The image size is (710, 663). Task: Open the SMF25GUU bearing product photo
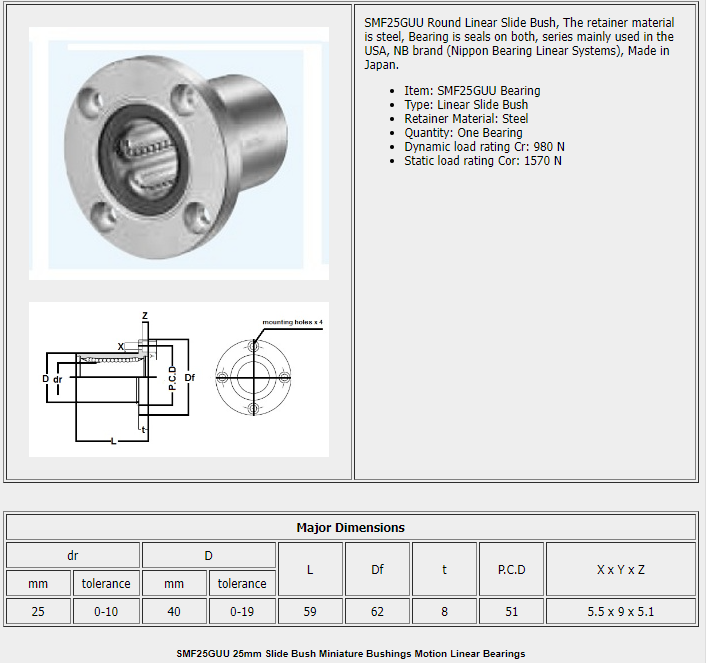click(179, 154)
